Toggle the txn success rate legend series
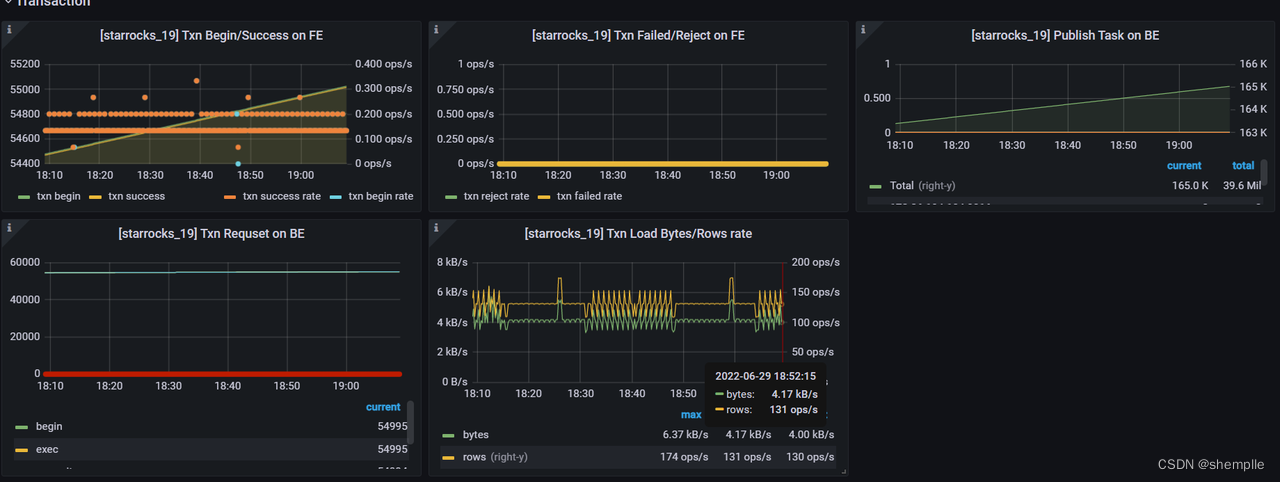This screenshot has height=482, width=1280. tap(282, 196)
